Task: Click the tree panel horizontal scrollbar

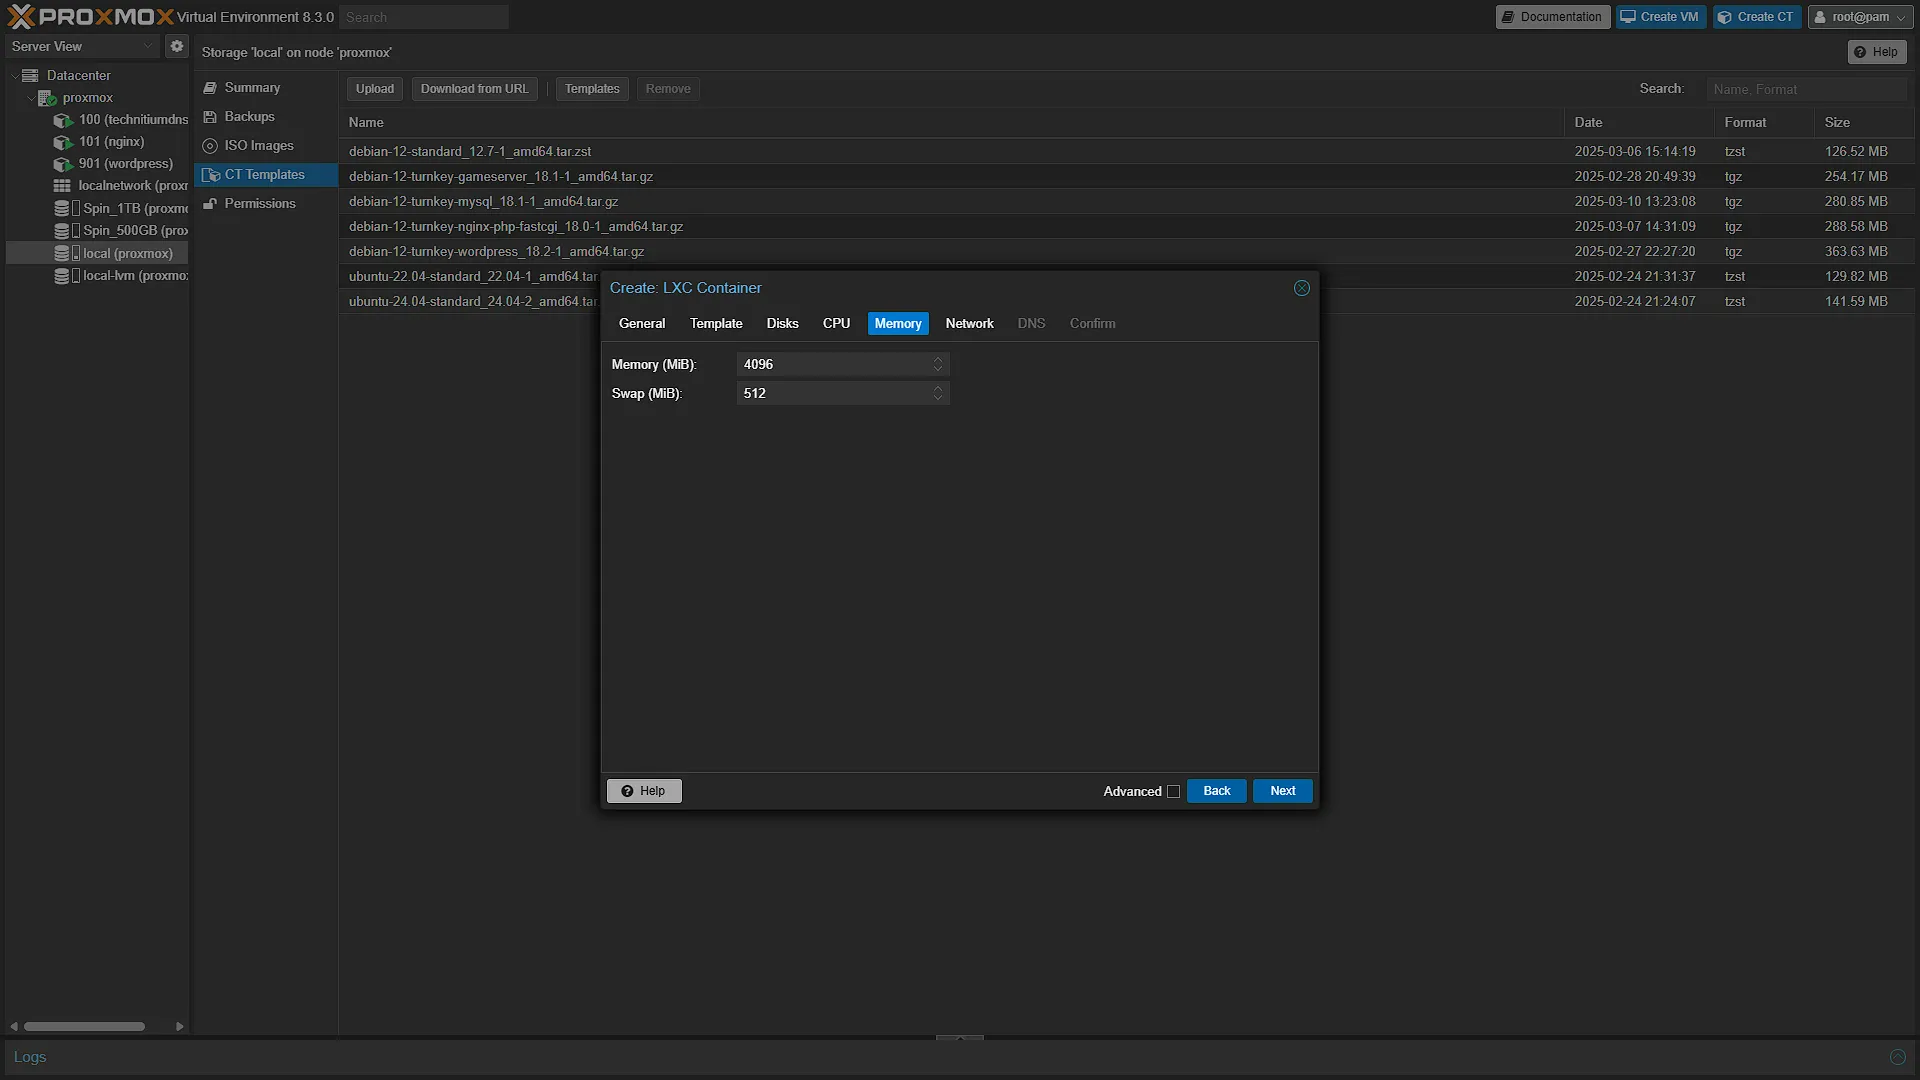Action: pyautogui.click(x=85, y=1027)
